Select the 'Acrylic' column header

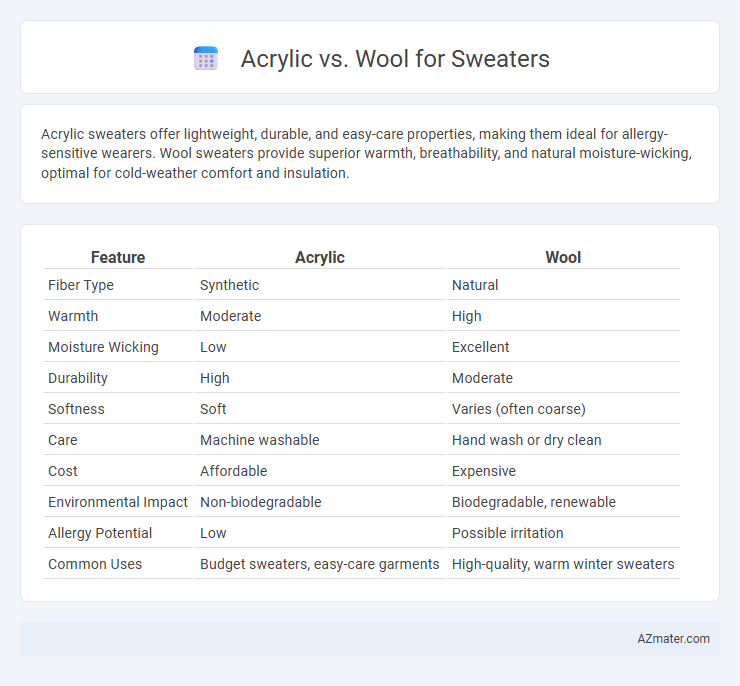(320, 257)
